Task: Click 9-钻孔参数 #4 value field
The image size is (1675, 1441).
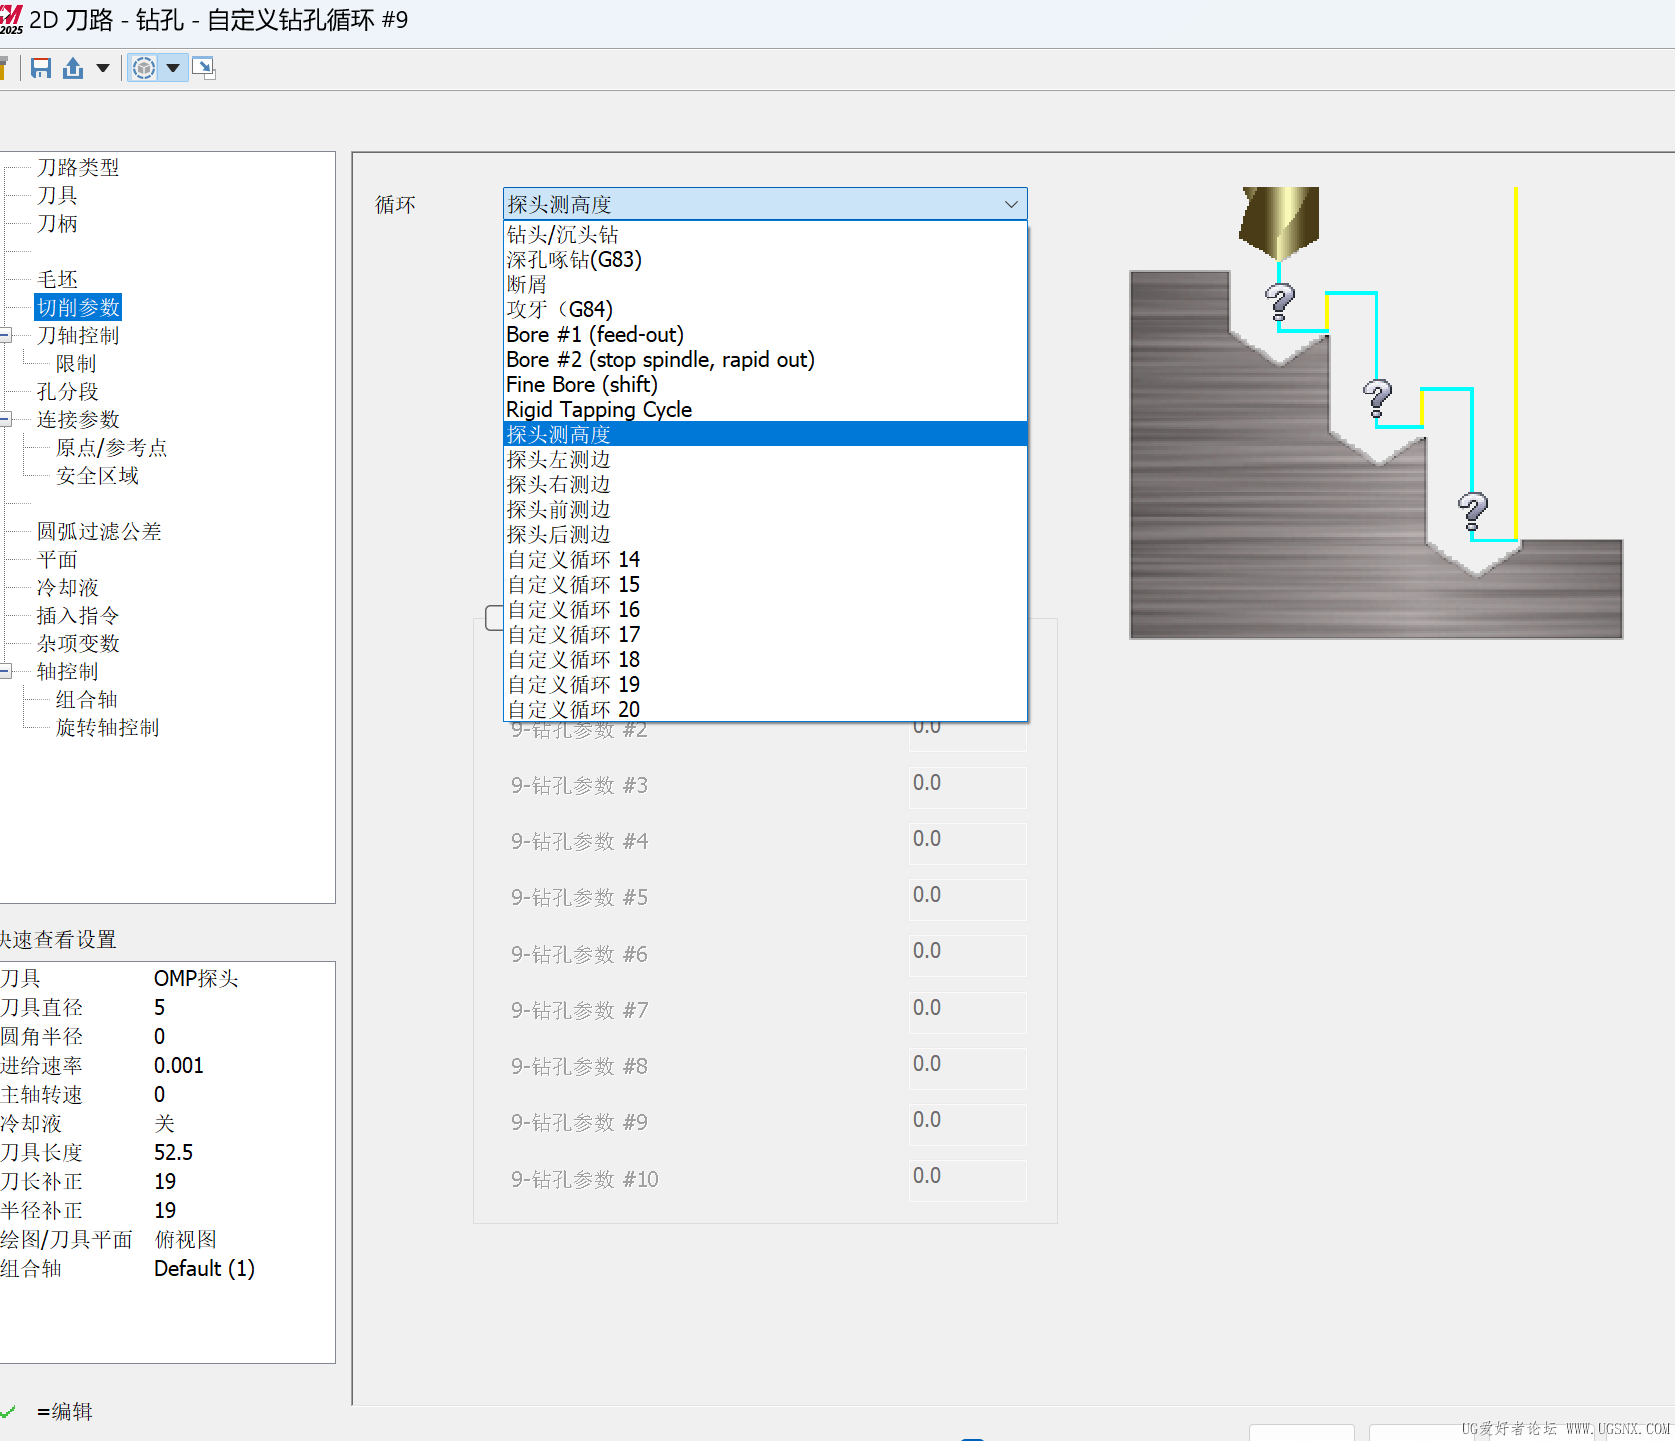Action: [967, 843]
